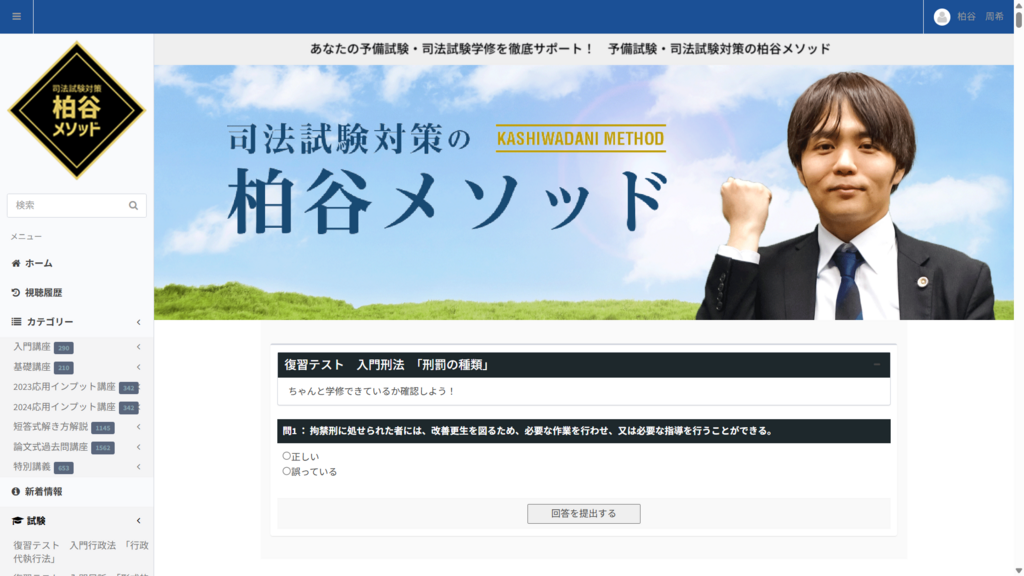Viewport: 1024px width, 576px height.
Task: Expand the 入門講座 category
Action: pyautogui.click(x=138, y=347)
